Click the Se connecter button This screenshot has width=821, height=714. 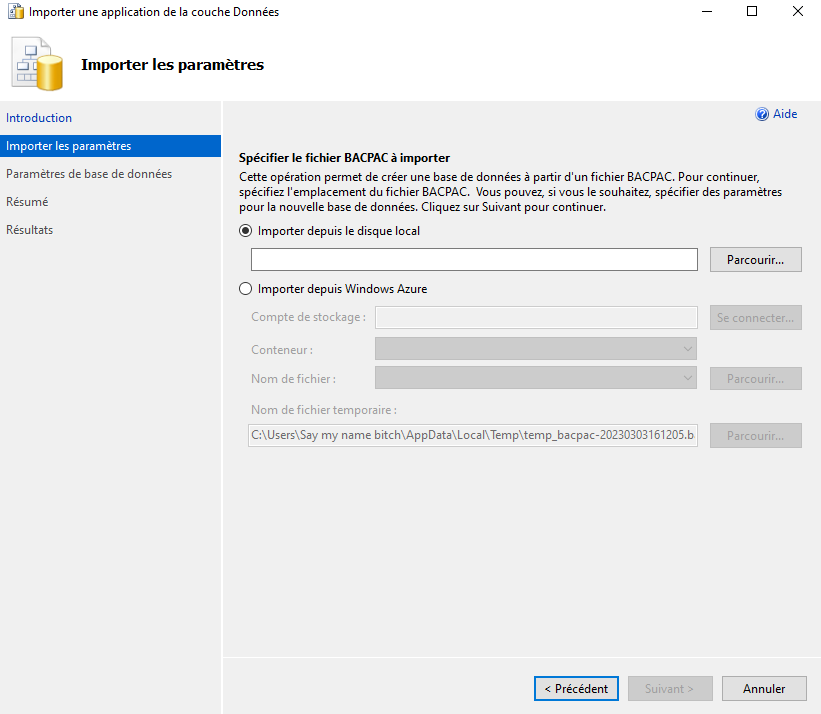(756, 318)
